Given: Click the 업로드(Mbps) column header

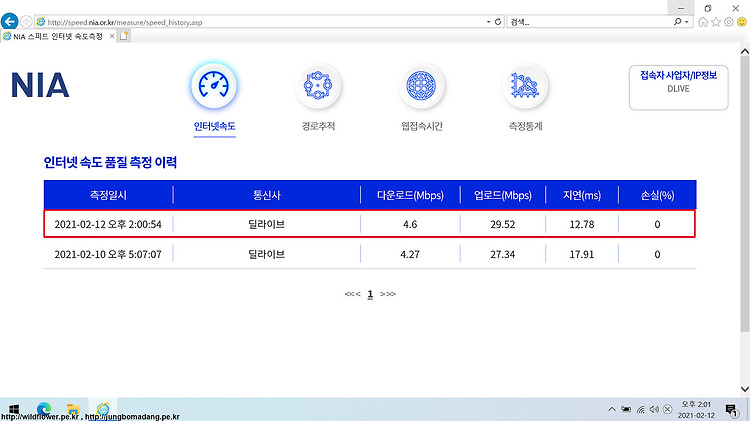Looking at the screenshot, I should point(503,195).
